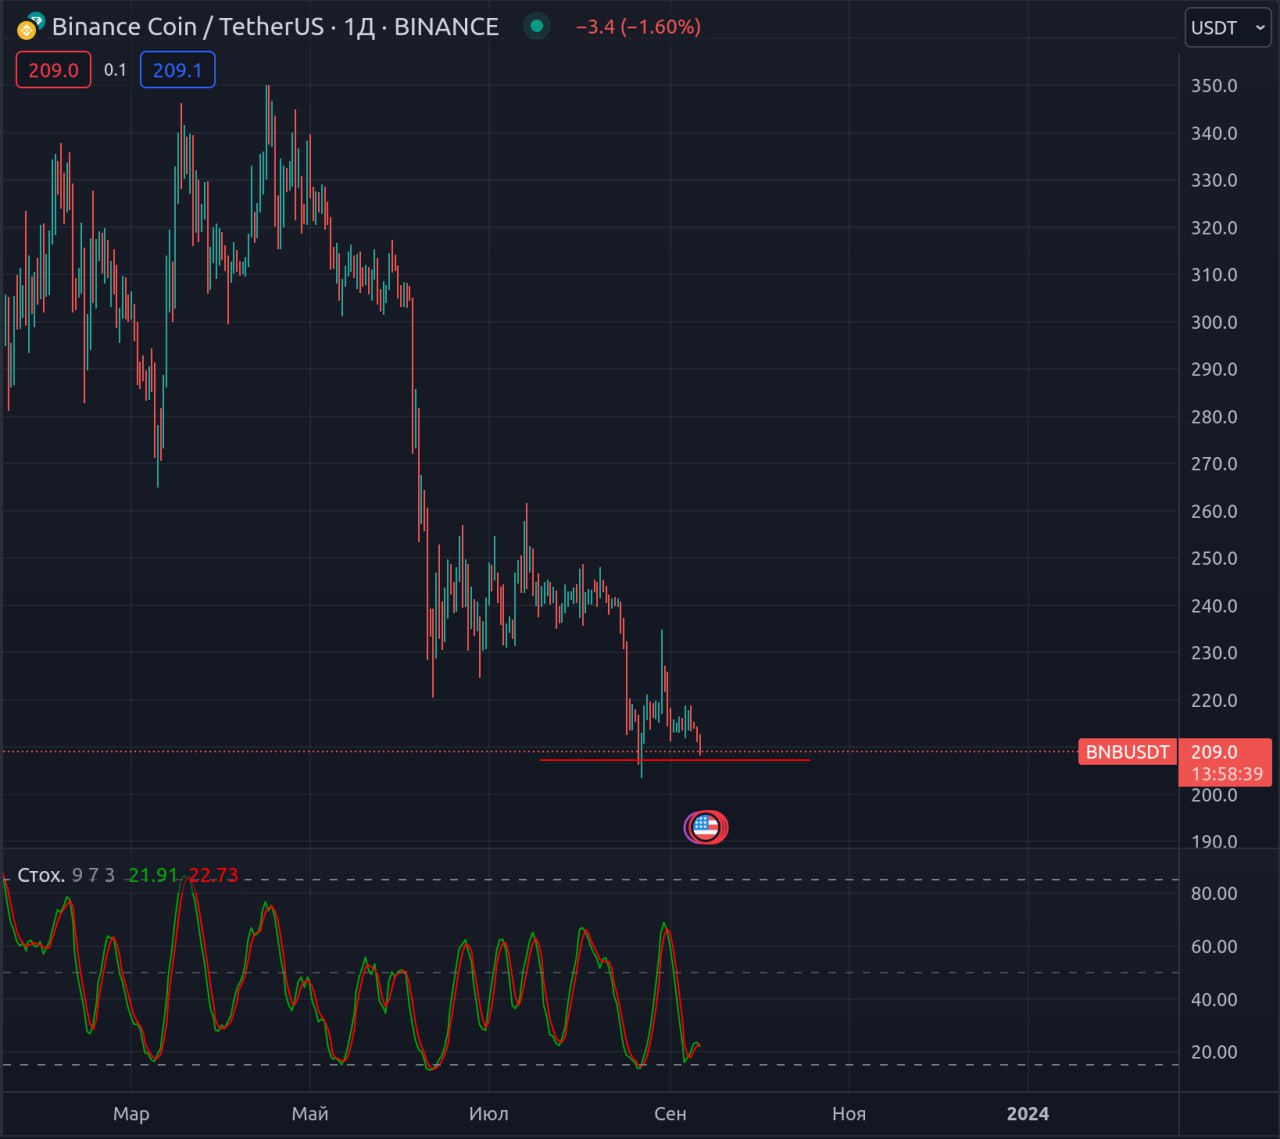The height and width of the screenshot is (1139, 1280).
Task: Click the 300.0 price scale label
Action: pos(1214,322)
